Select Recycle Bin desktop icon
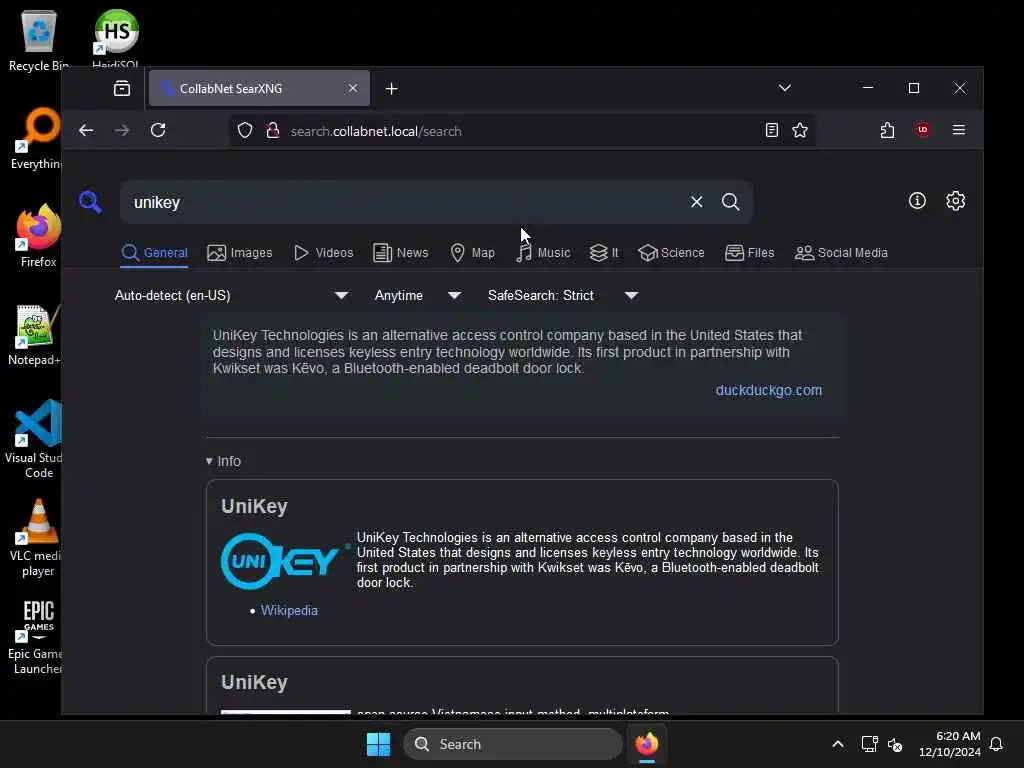The image size is (1024, 768). tap(39, 40)
